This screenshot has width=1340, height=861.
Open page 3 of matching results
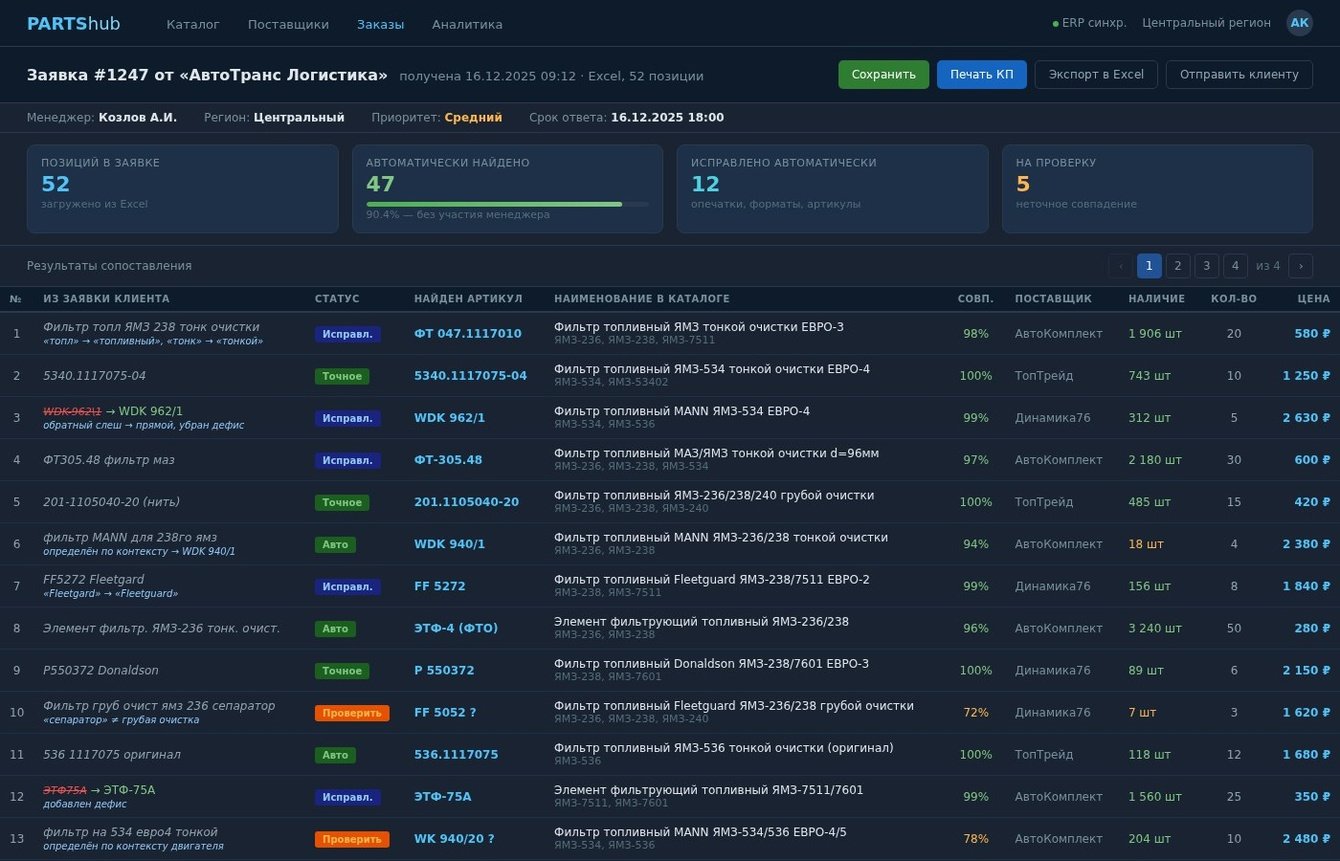pos(1206,266)
